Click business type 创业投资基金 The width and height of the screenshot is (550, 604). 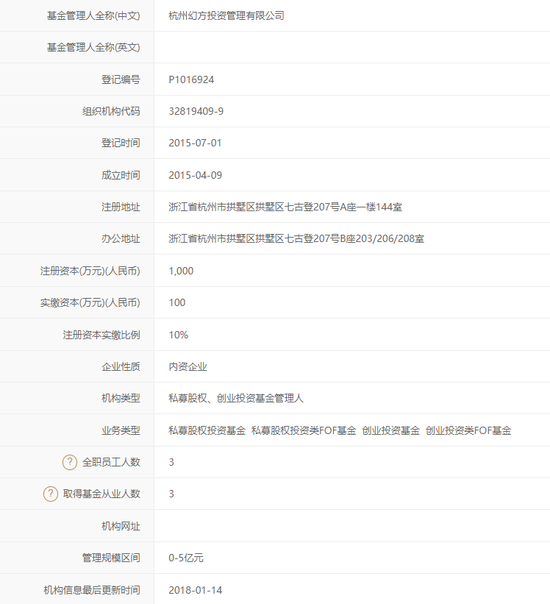(x=391, y=430)
